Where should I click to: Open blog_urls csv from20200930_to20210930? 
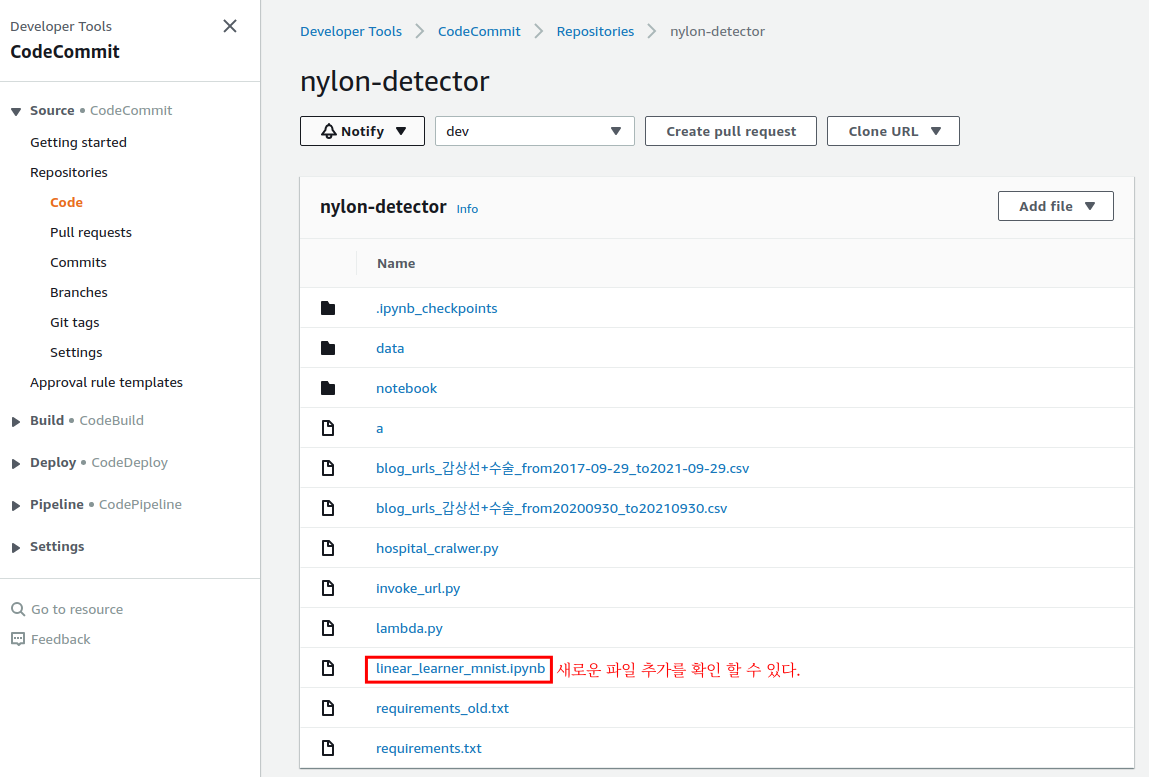(552, 508)
